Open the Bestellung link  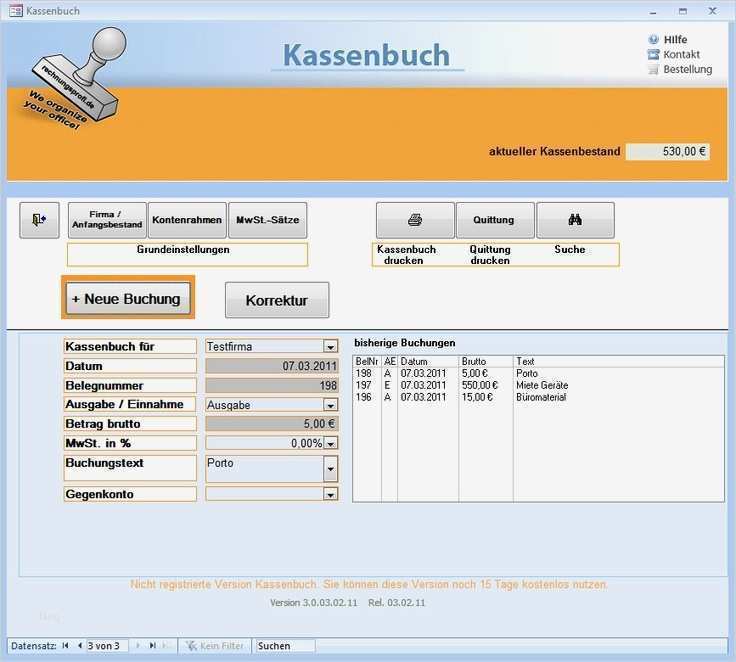coord(688,69)
